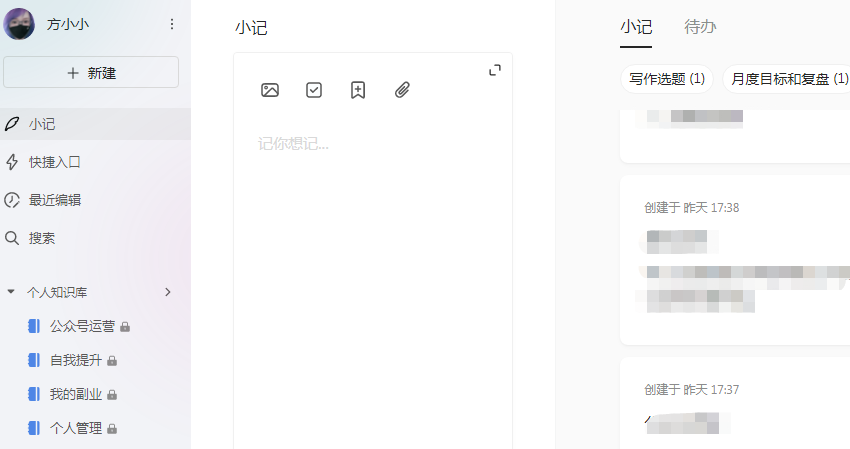
Task: Add a to-do checkbox to note
Action: click(314, 90)
